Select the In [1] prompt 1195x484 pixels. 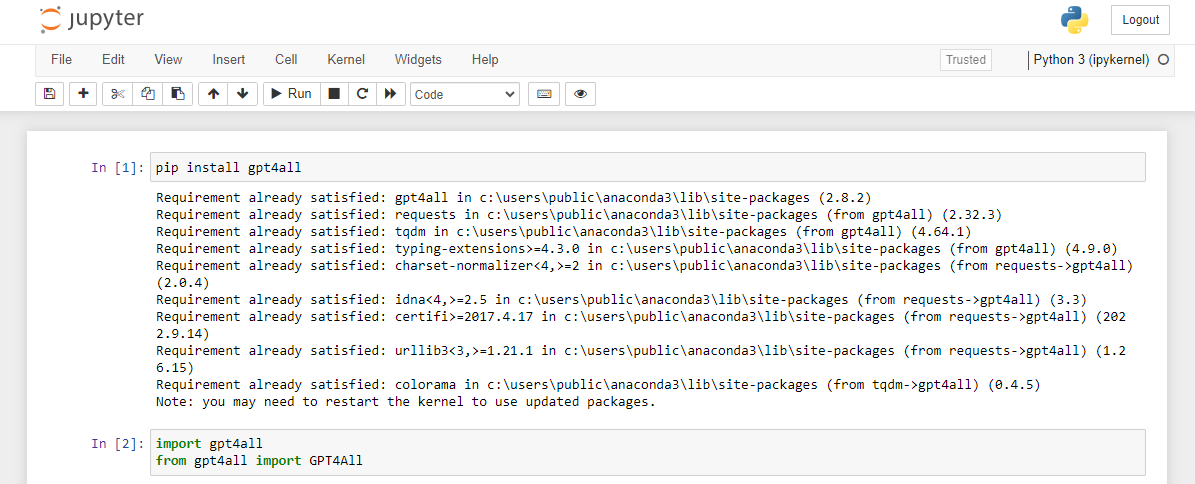tap(117, 168)
